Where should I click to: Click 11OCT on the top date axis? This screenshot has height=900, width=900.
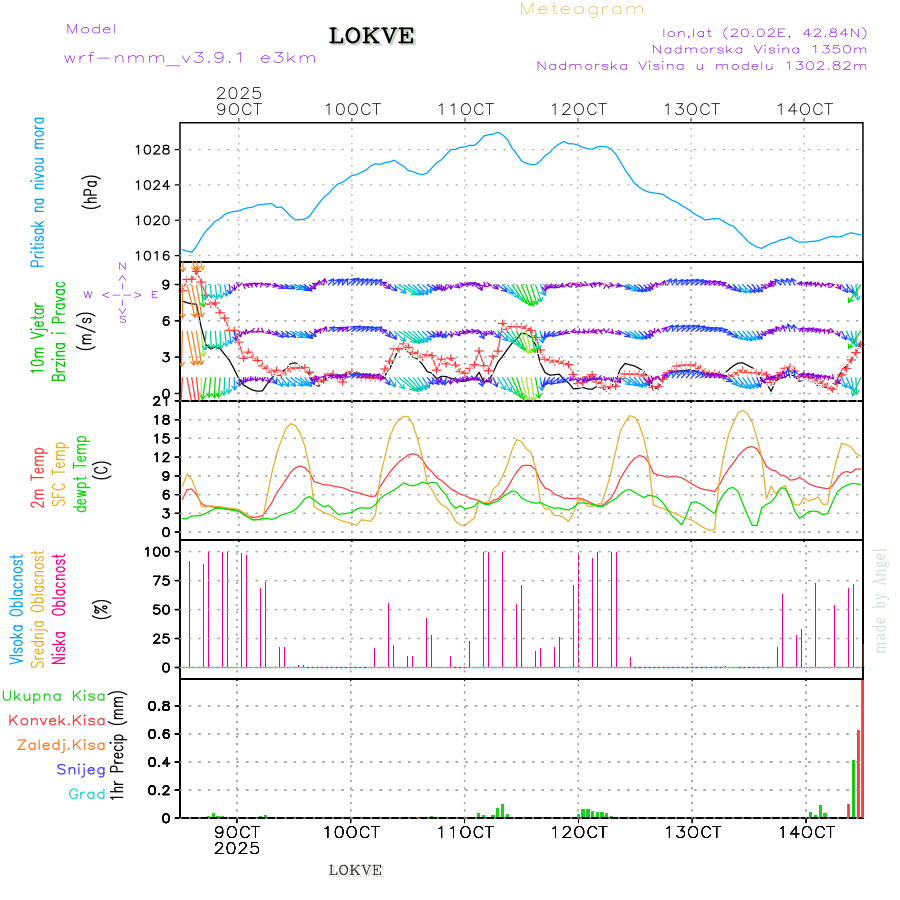point(467,109)
